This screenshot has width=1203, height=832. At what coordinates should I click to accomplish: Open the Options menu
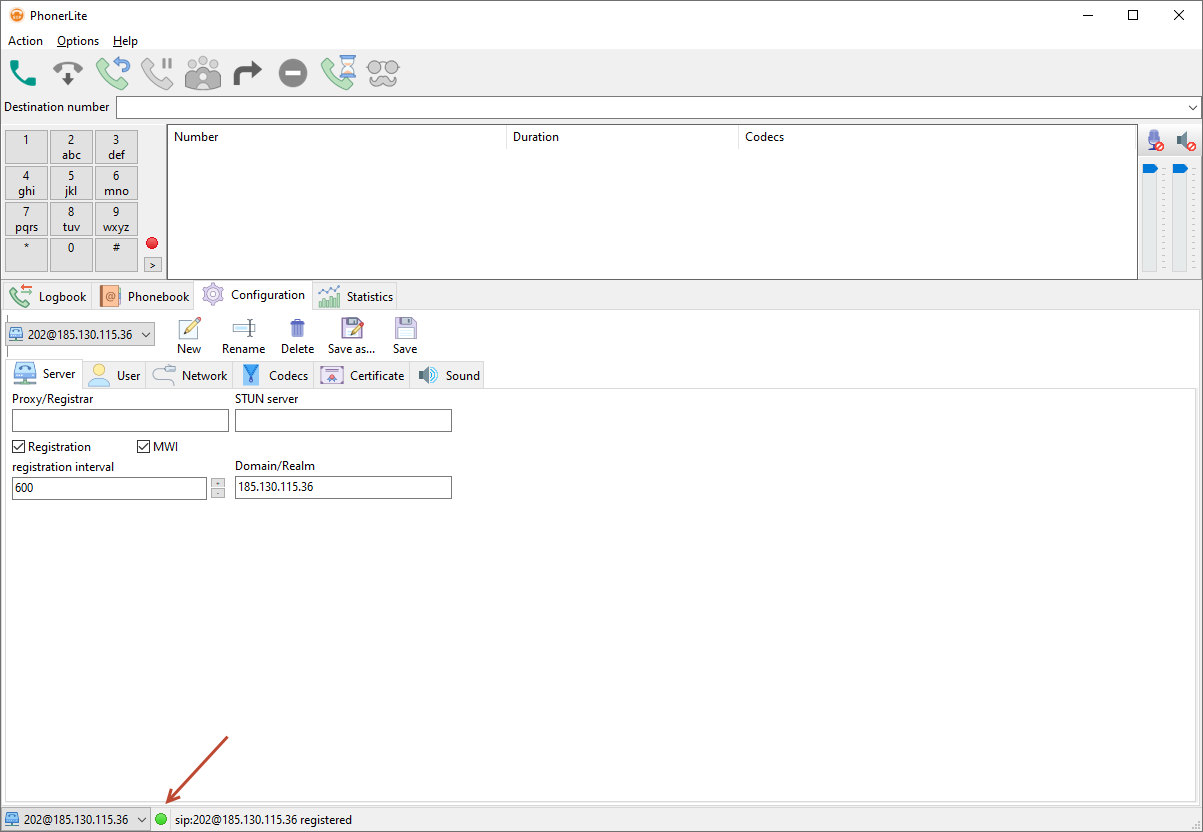click(78, 41)
